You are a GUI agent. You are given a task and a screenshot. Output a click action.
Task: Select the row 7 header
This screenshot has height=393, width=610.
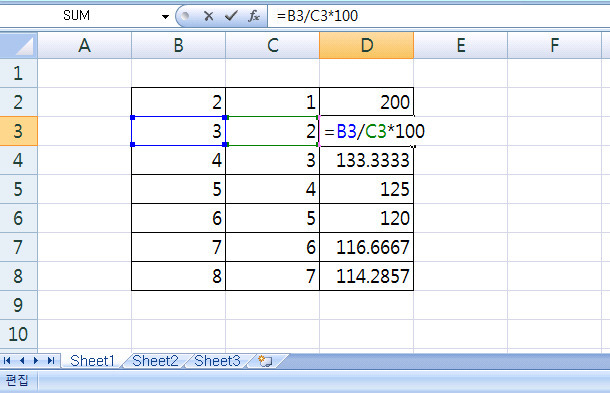(18, 247)
